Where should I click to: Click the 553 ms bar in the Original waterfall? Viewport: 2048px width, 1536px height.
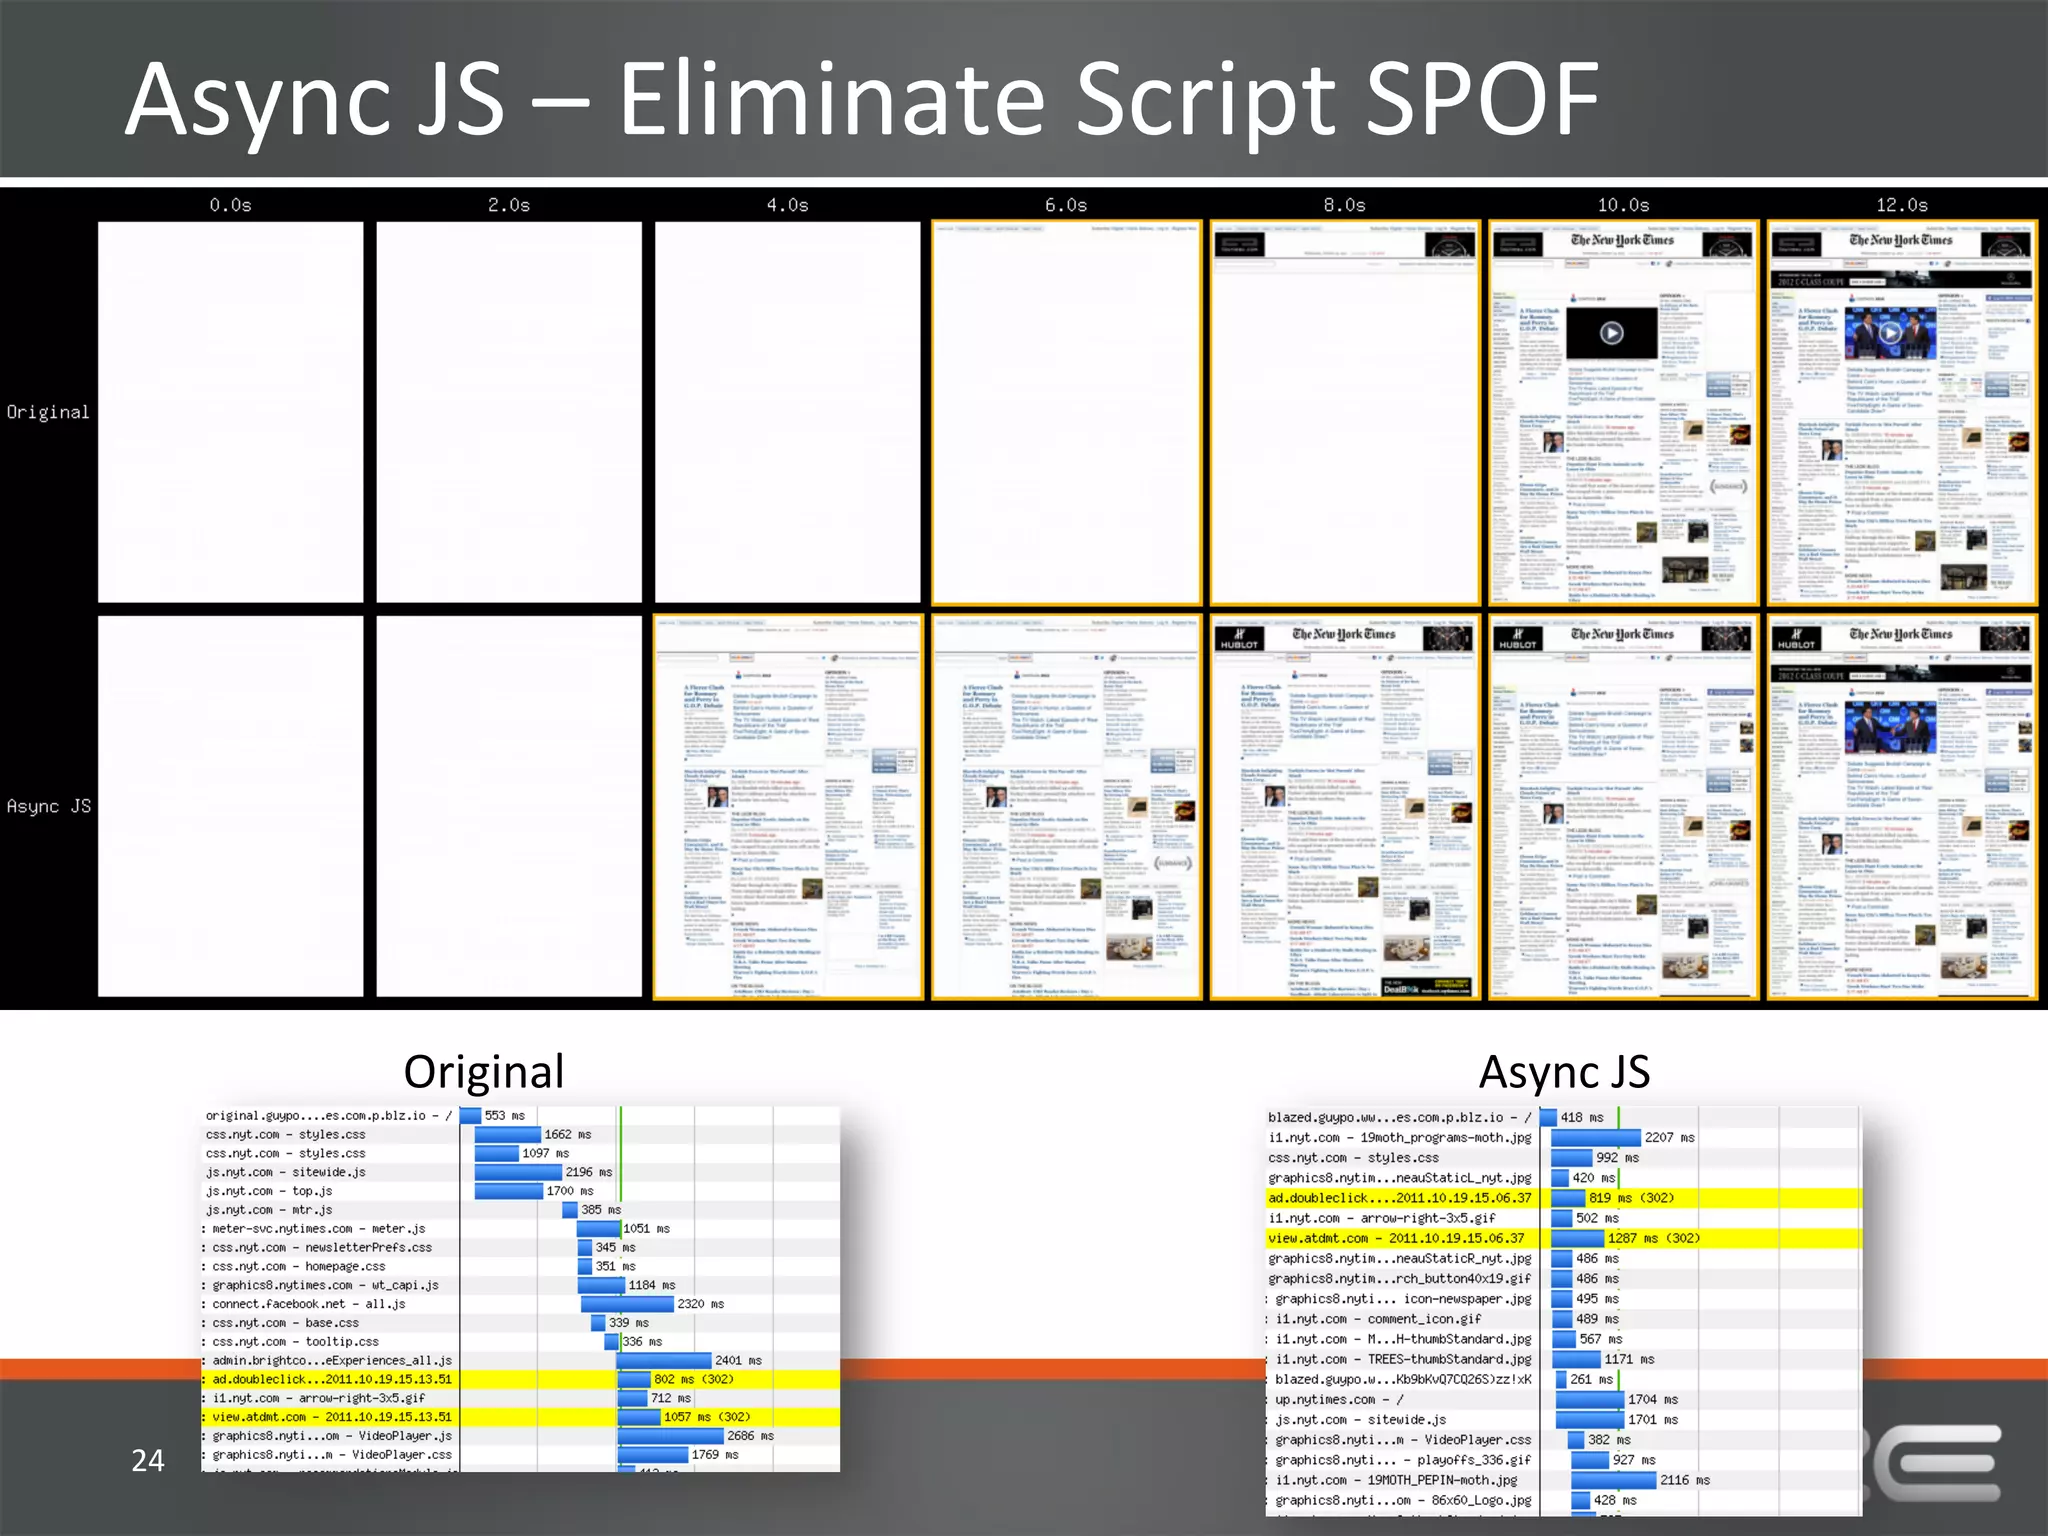pyautogui.click(x=470, y=1115)
